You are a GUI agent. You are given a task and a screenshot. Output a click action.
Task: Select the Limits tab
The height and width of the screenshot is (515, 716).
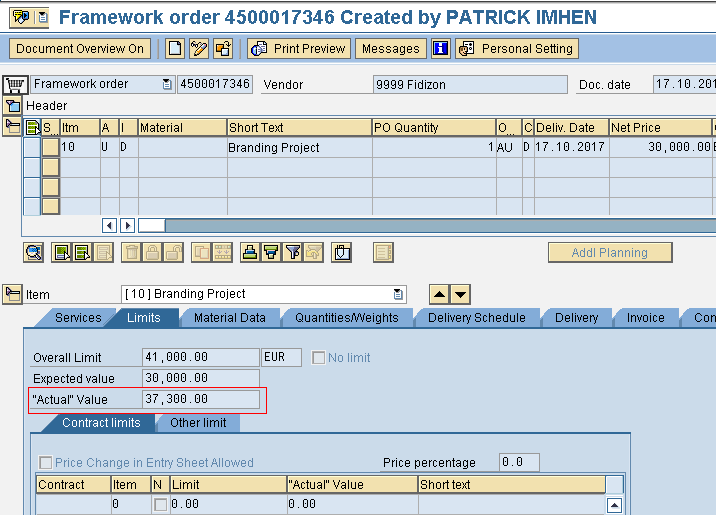coord(143,318)
